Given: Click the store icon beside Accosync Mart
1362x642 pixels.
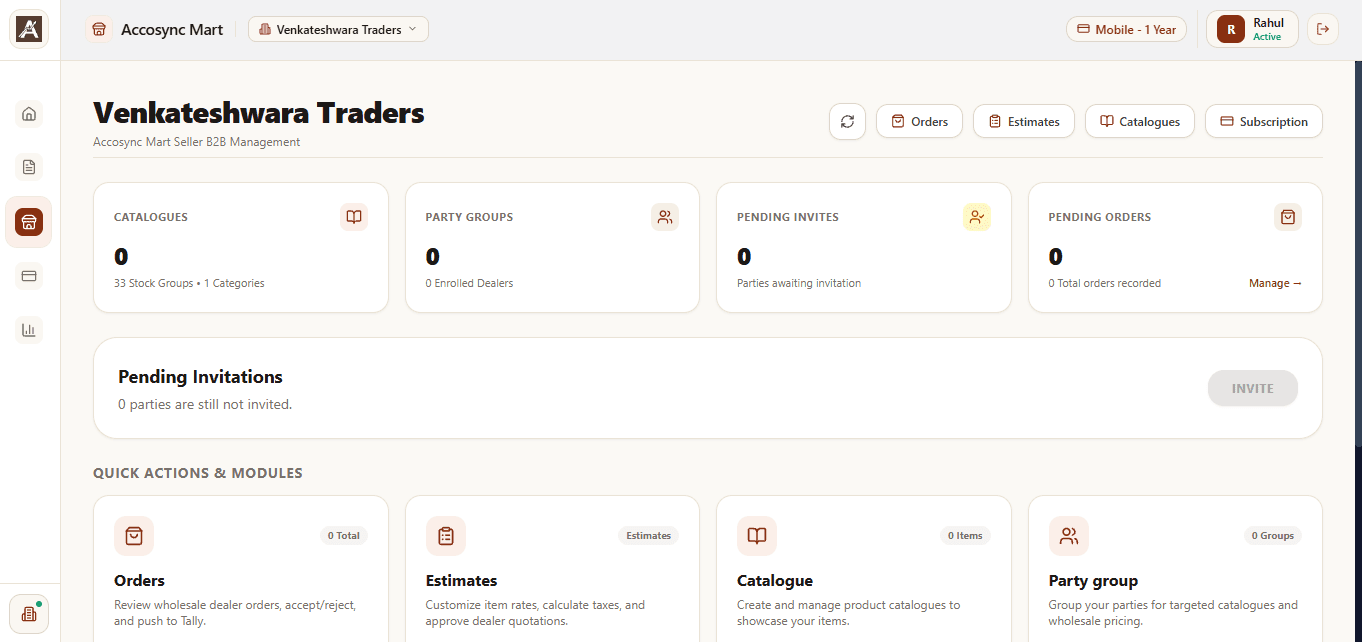Looking at the screenshot, I should click(99, 30).
